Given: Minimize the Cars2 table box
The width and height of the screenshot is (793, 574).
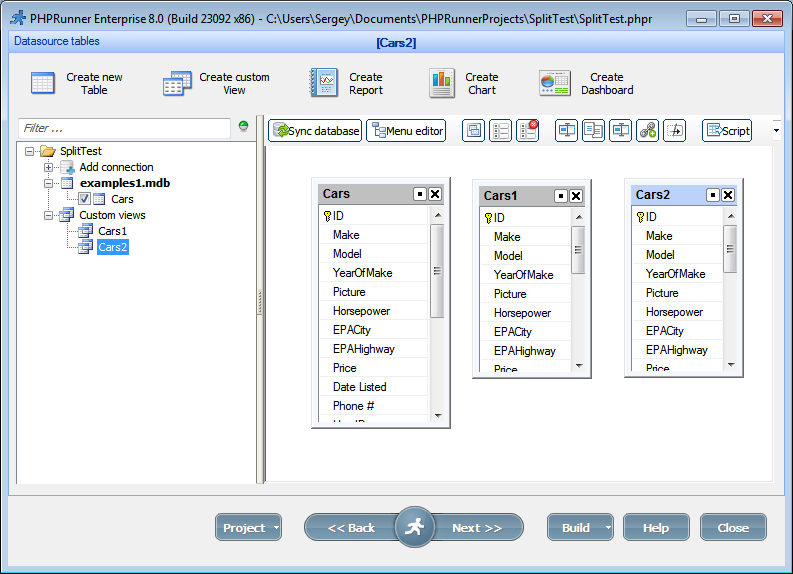Looking at the screenshot, I should click(x=713, y=195).
